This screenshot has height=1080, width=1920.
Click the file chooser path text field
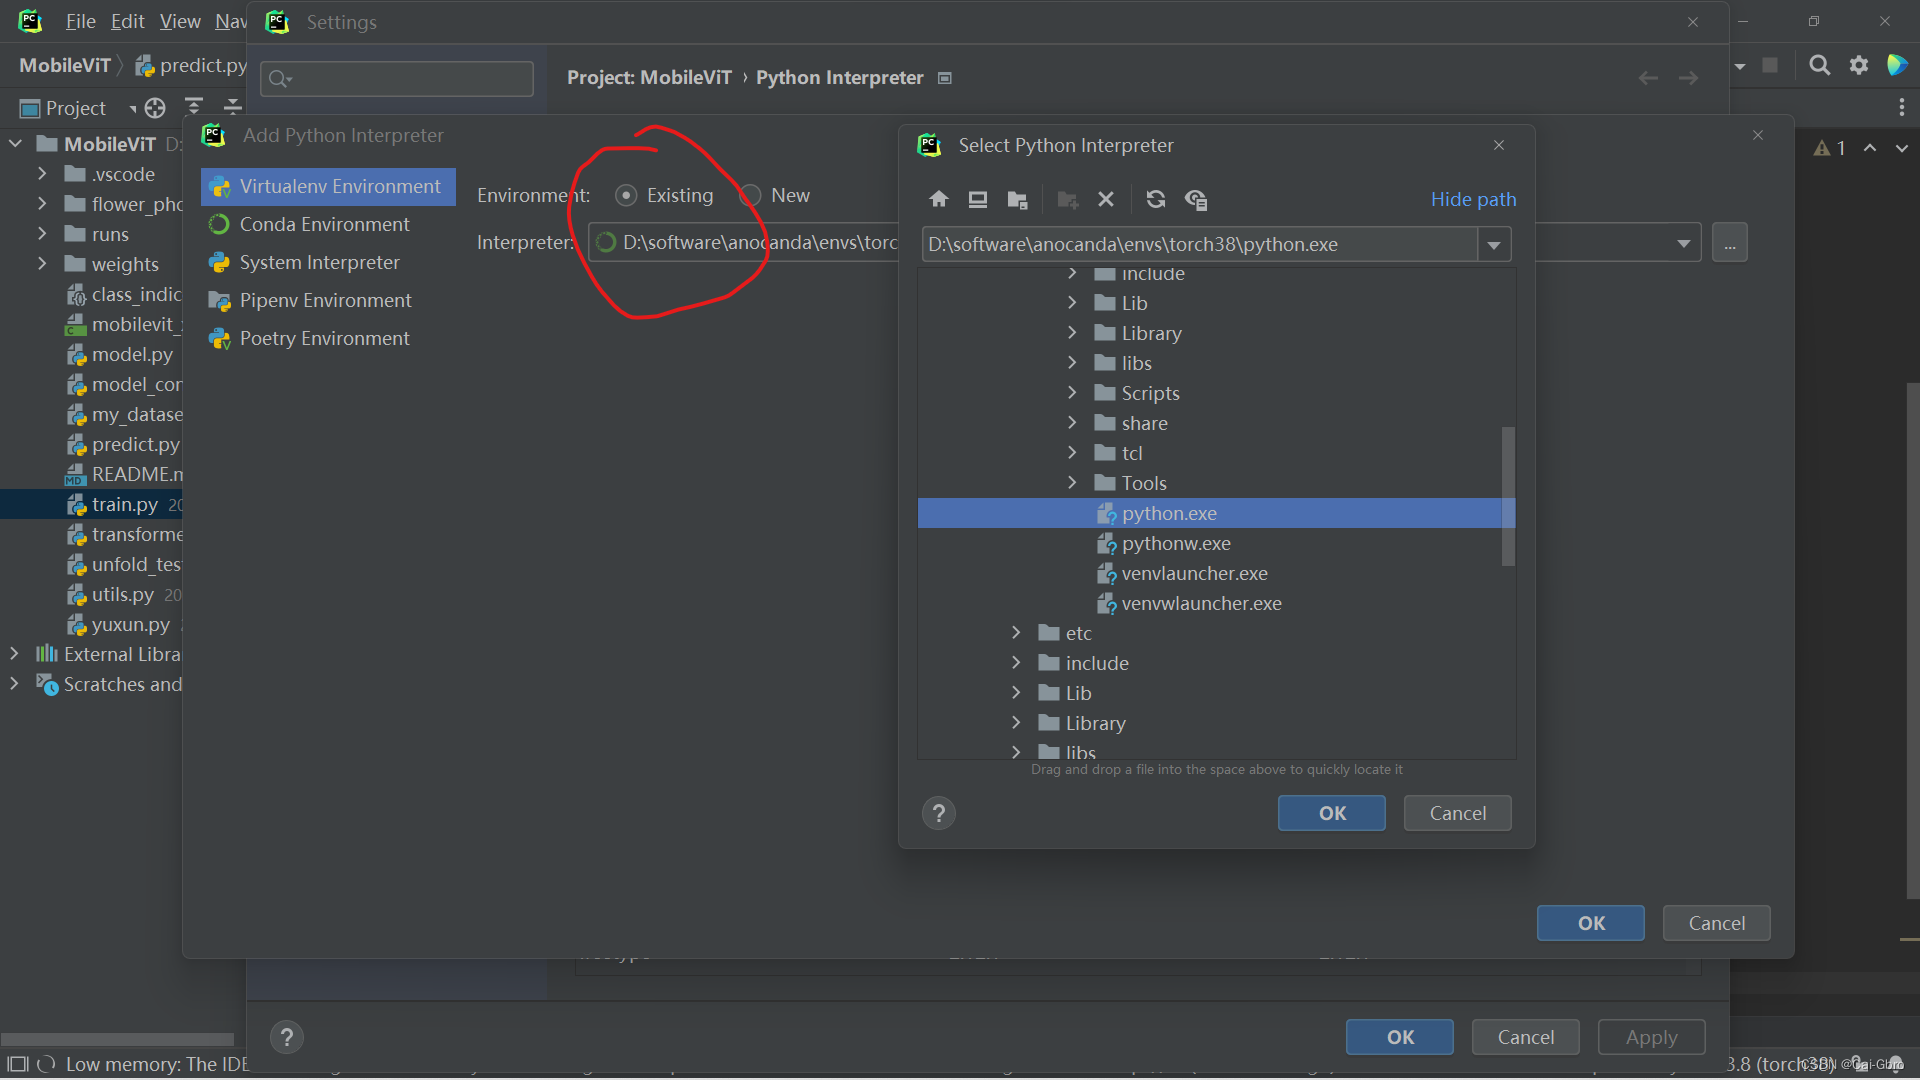[1199, 244]
